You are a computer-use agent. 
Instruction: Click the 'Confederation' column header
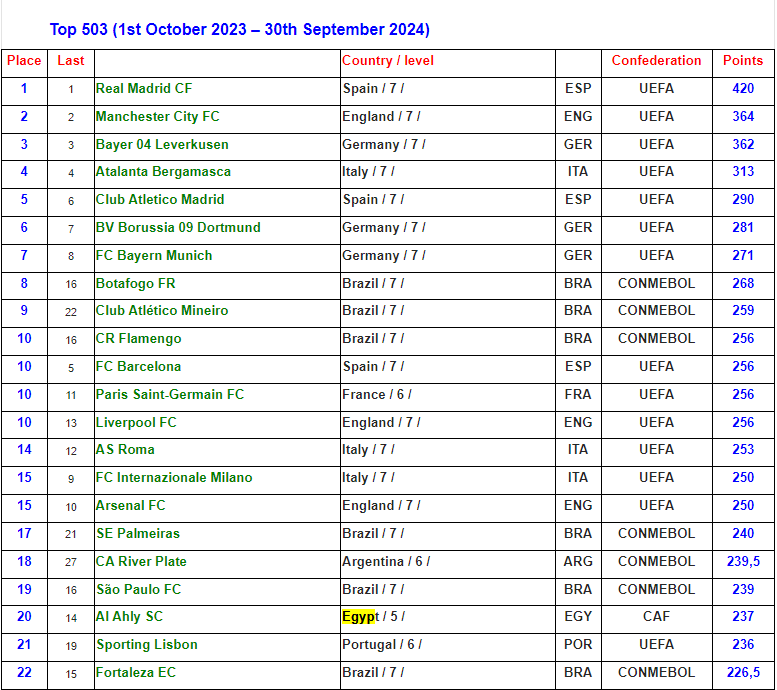(656, 61)
